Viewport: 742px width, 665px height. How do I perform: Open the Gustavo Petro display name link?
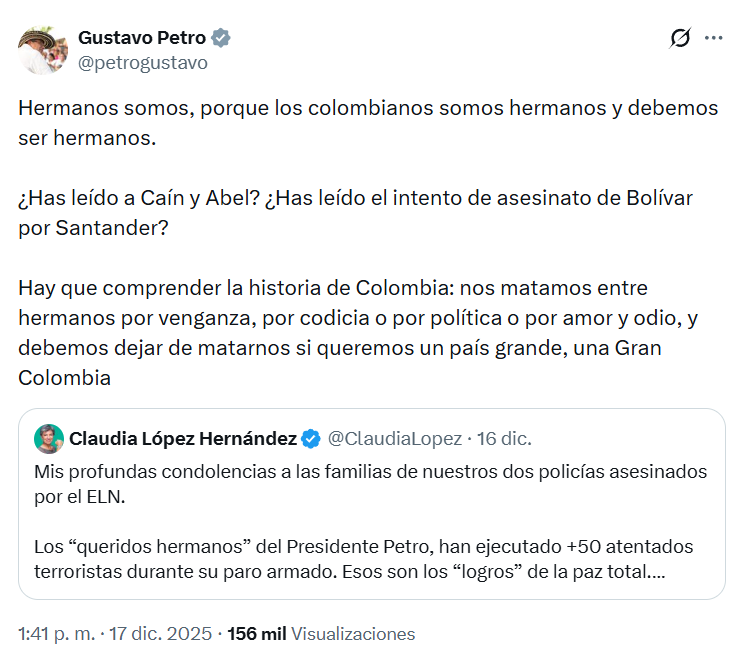[141, 39]
